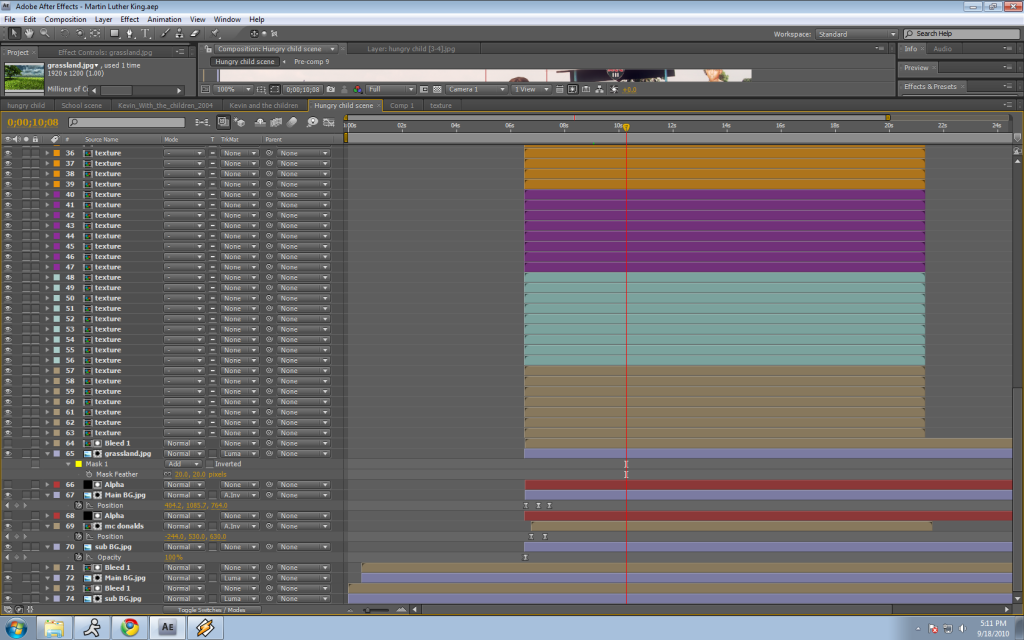
Task: Hide the grassland.jpg layer with its eye icon
Action: click(8, 453)
